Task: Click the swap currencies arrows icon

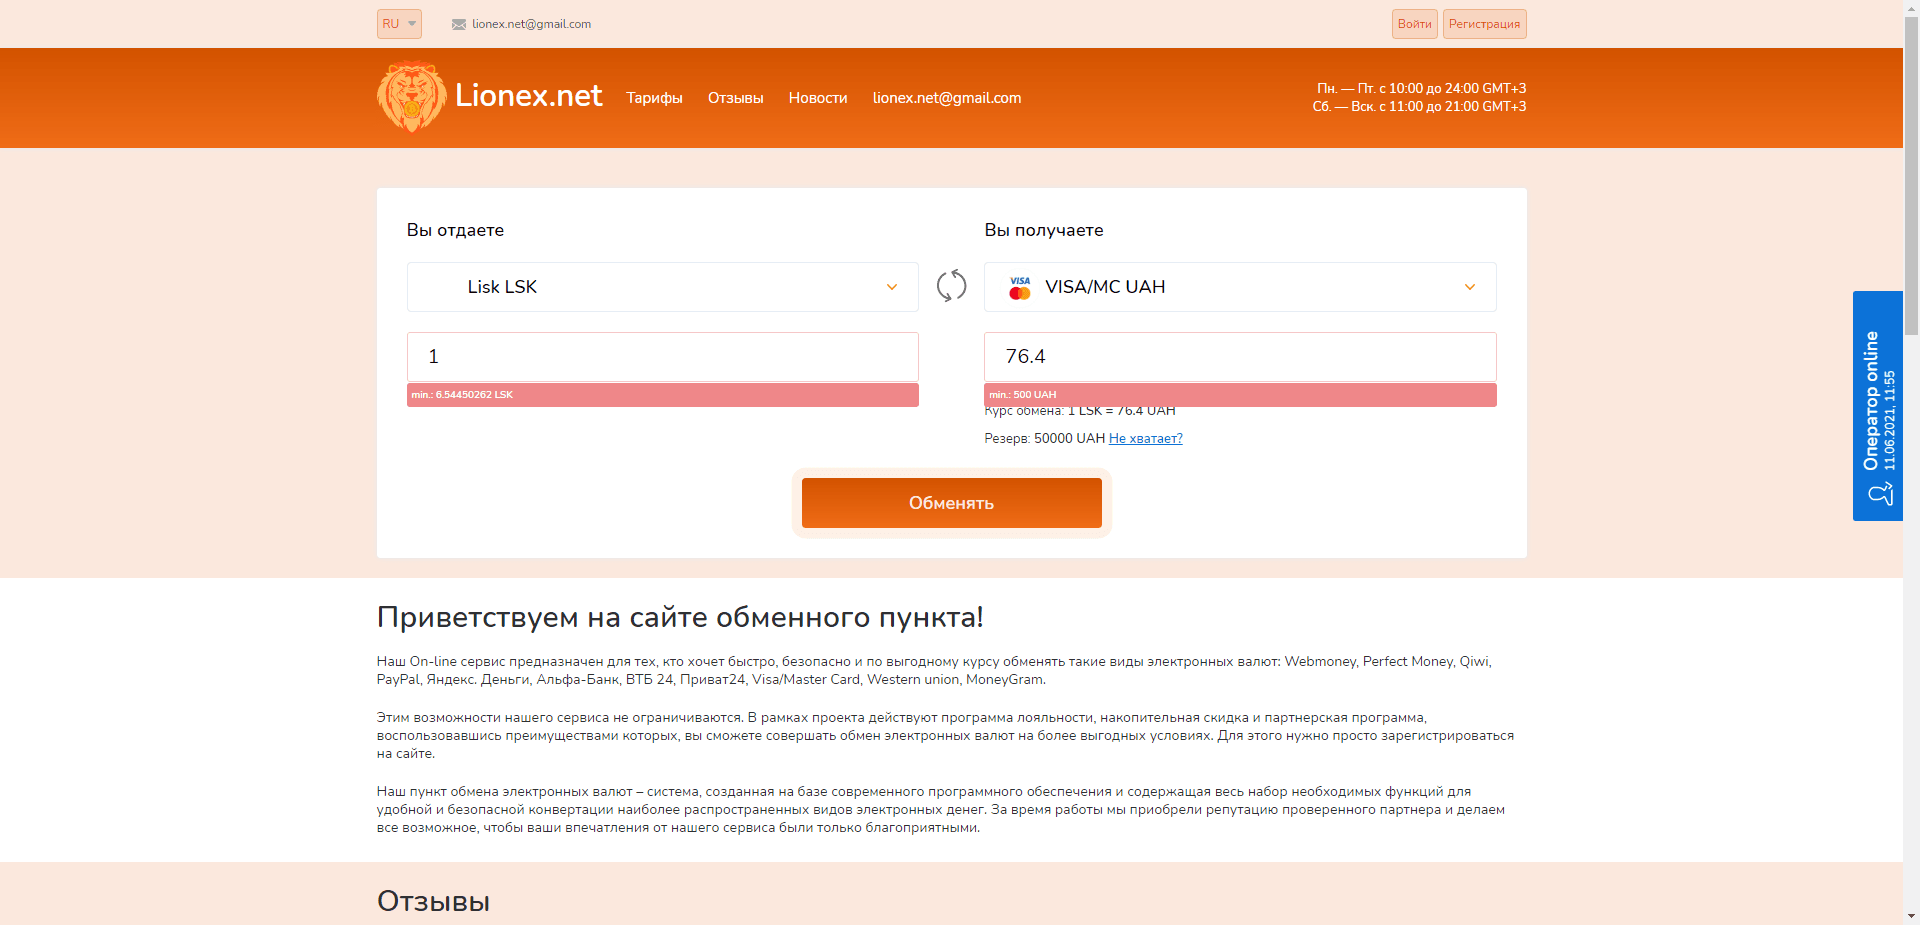Action: pyautogui.click(x=951, y=286)
